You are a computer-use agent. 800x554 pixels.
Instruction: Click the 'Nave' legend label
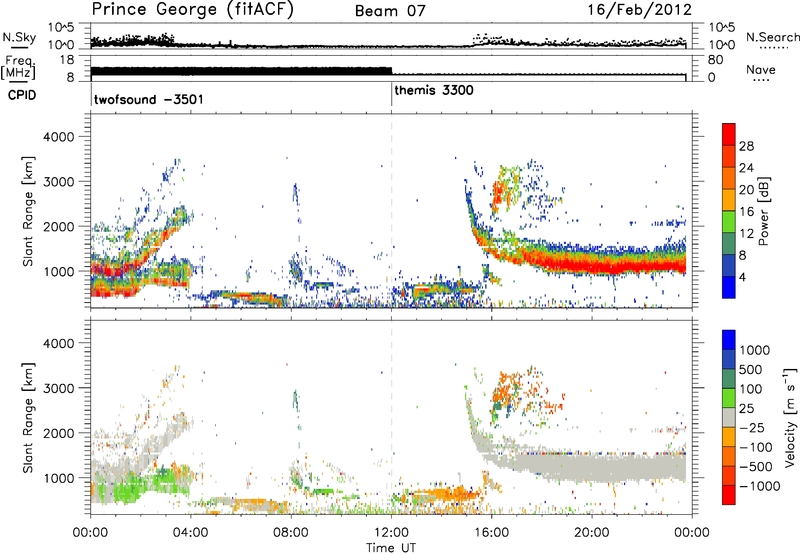761,70
